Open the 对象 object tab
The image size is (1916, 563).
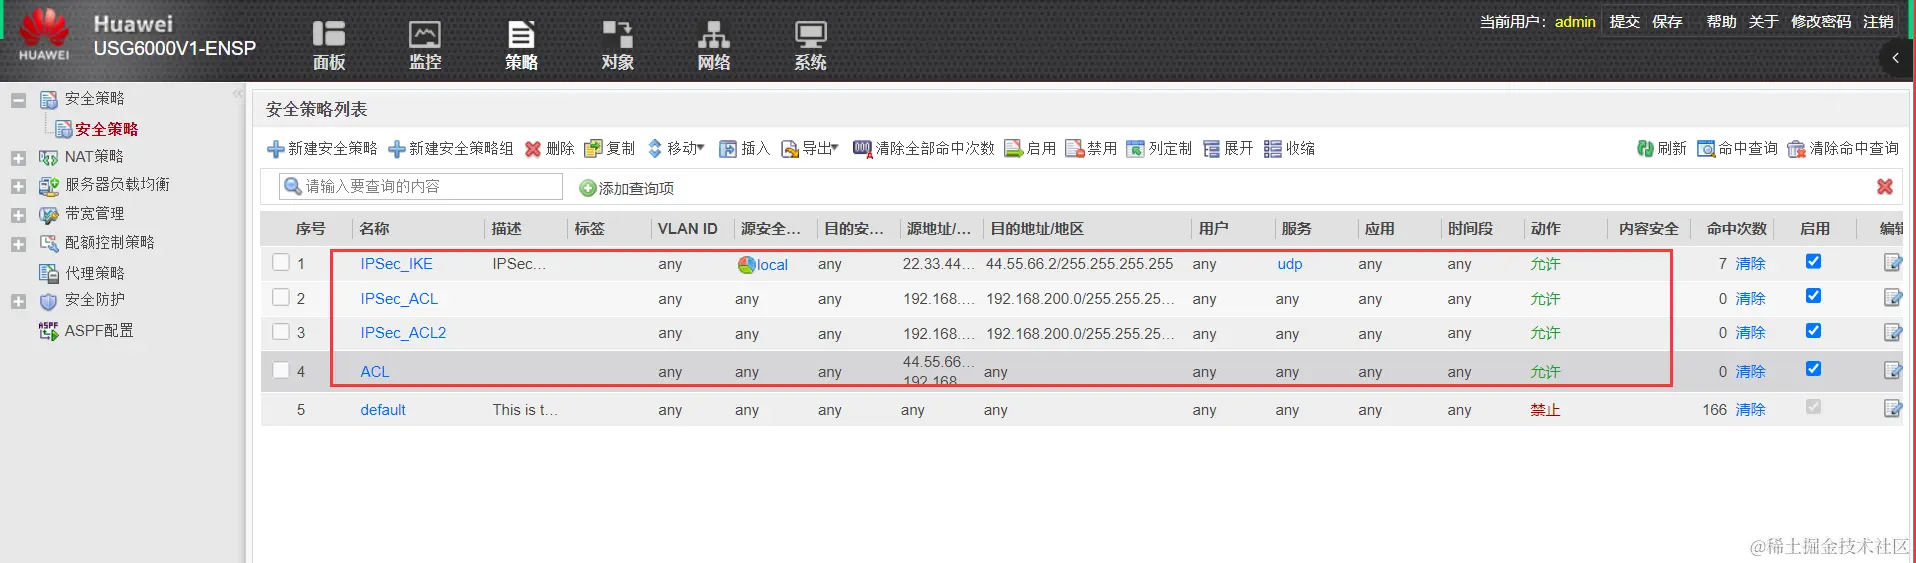tap(617, 45)
